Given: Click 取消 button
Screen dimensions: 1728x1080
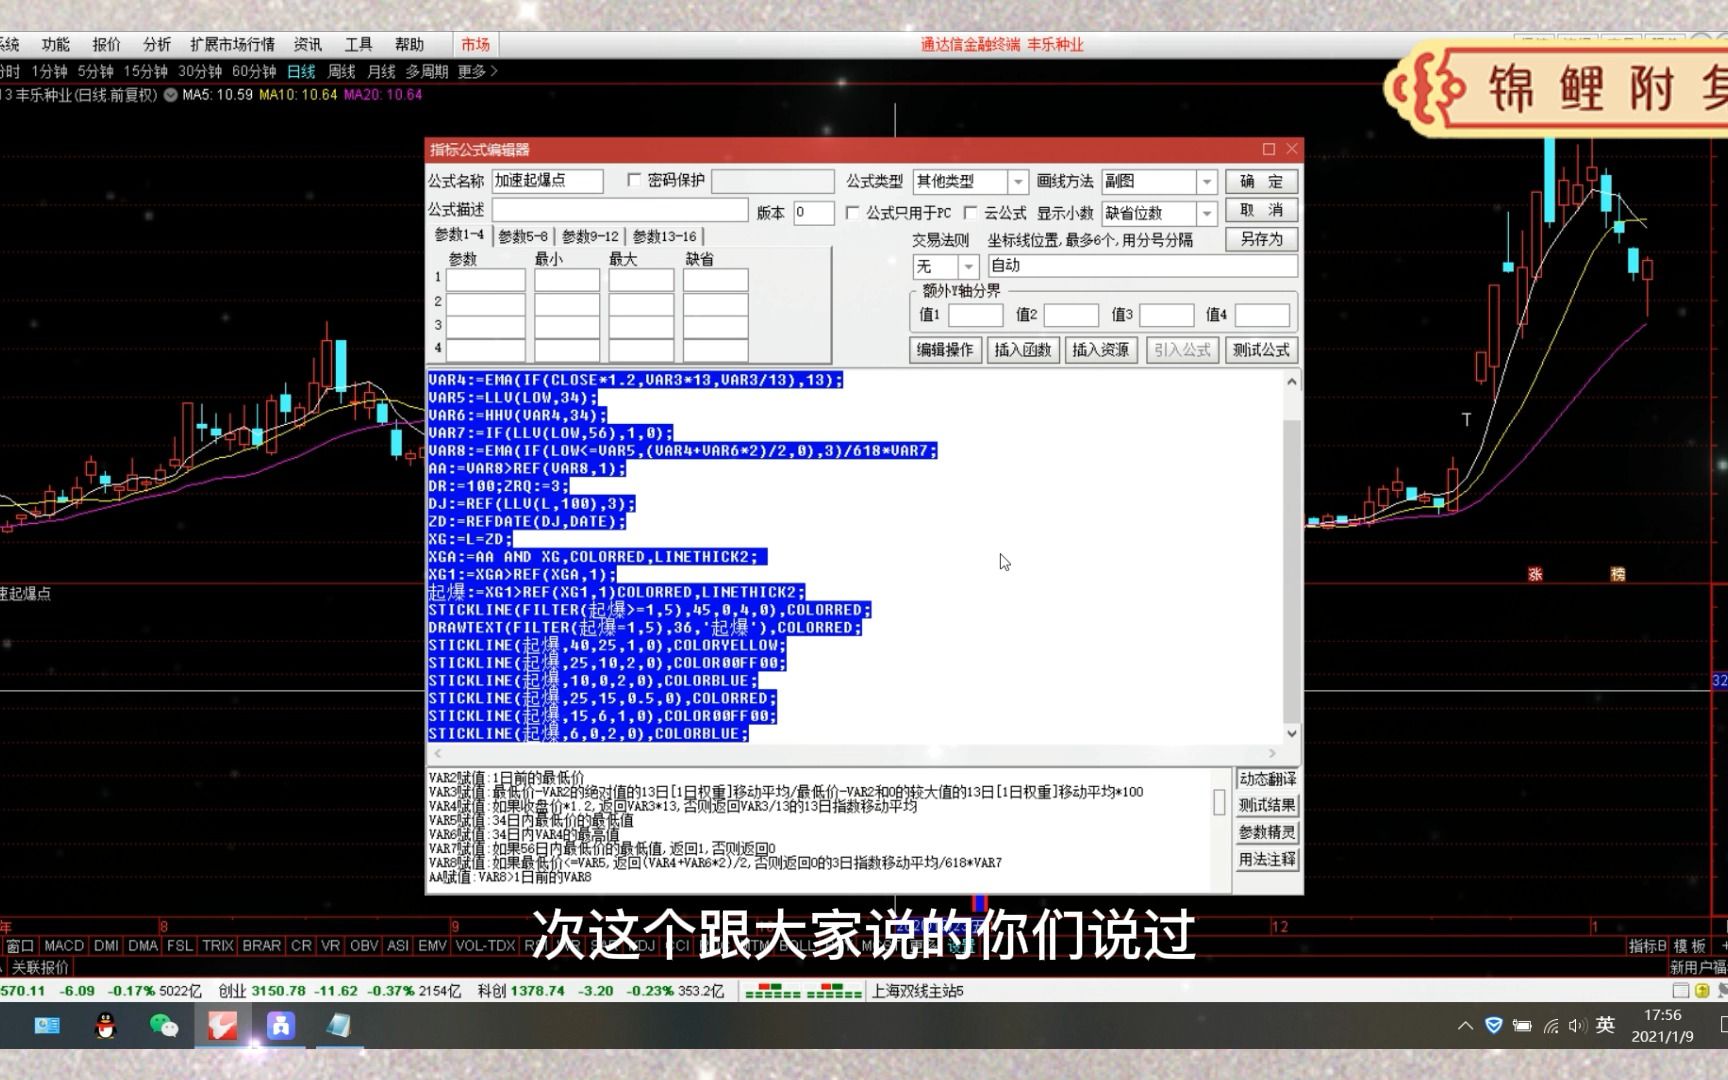Looking at the screenshot, I should coord(1261,210).
